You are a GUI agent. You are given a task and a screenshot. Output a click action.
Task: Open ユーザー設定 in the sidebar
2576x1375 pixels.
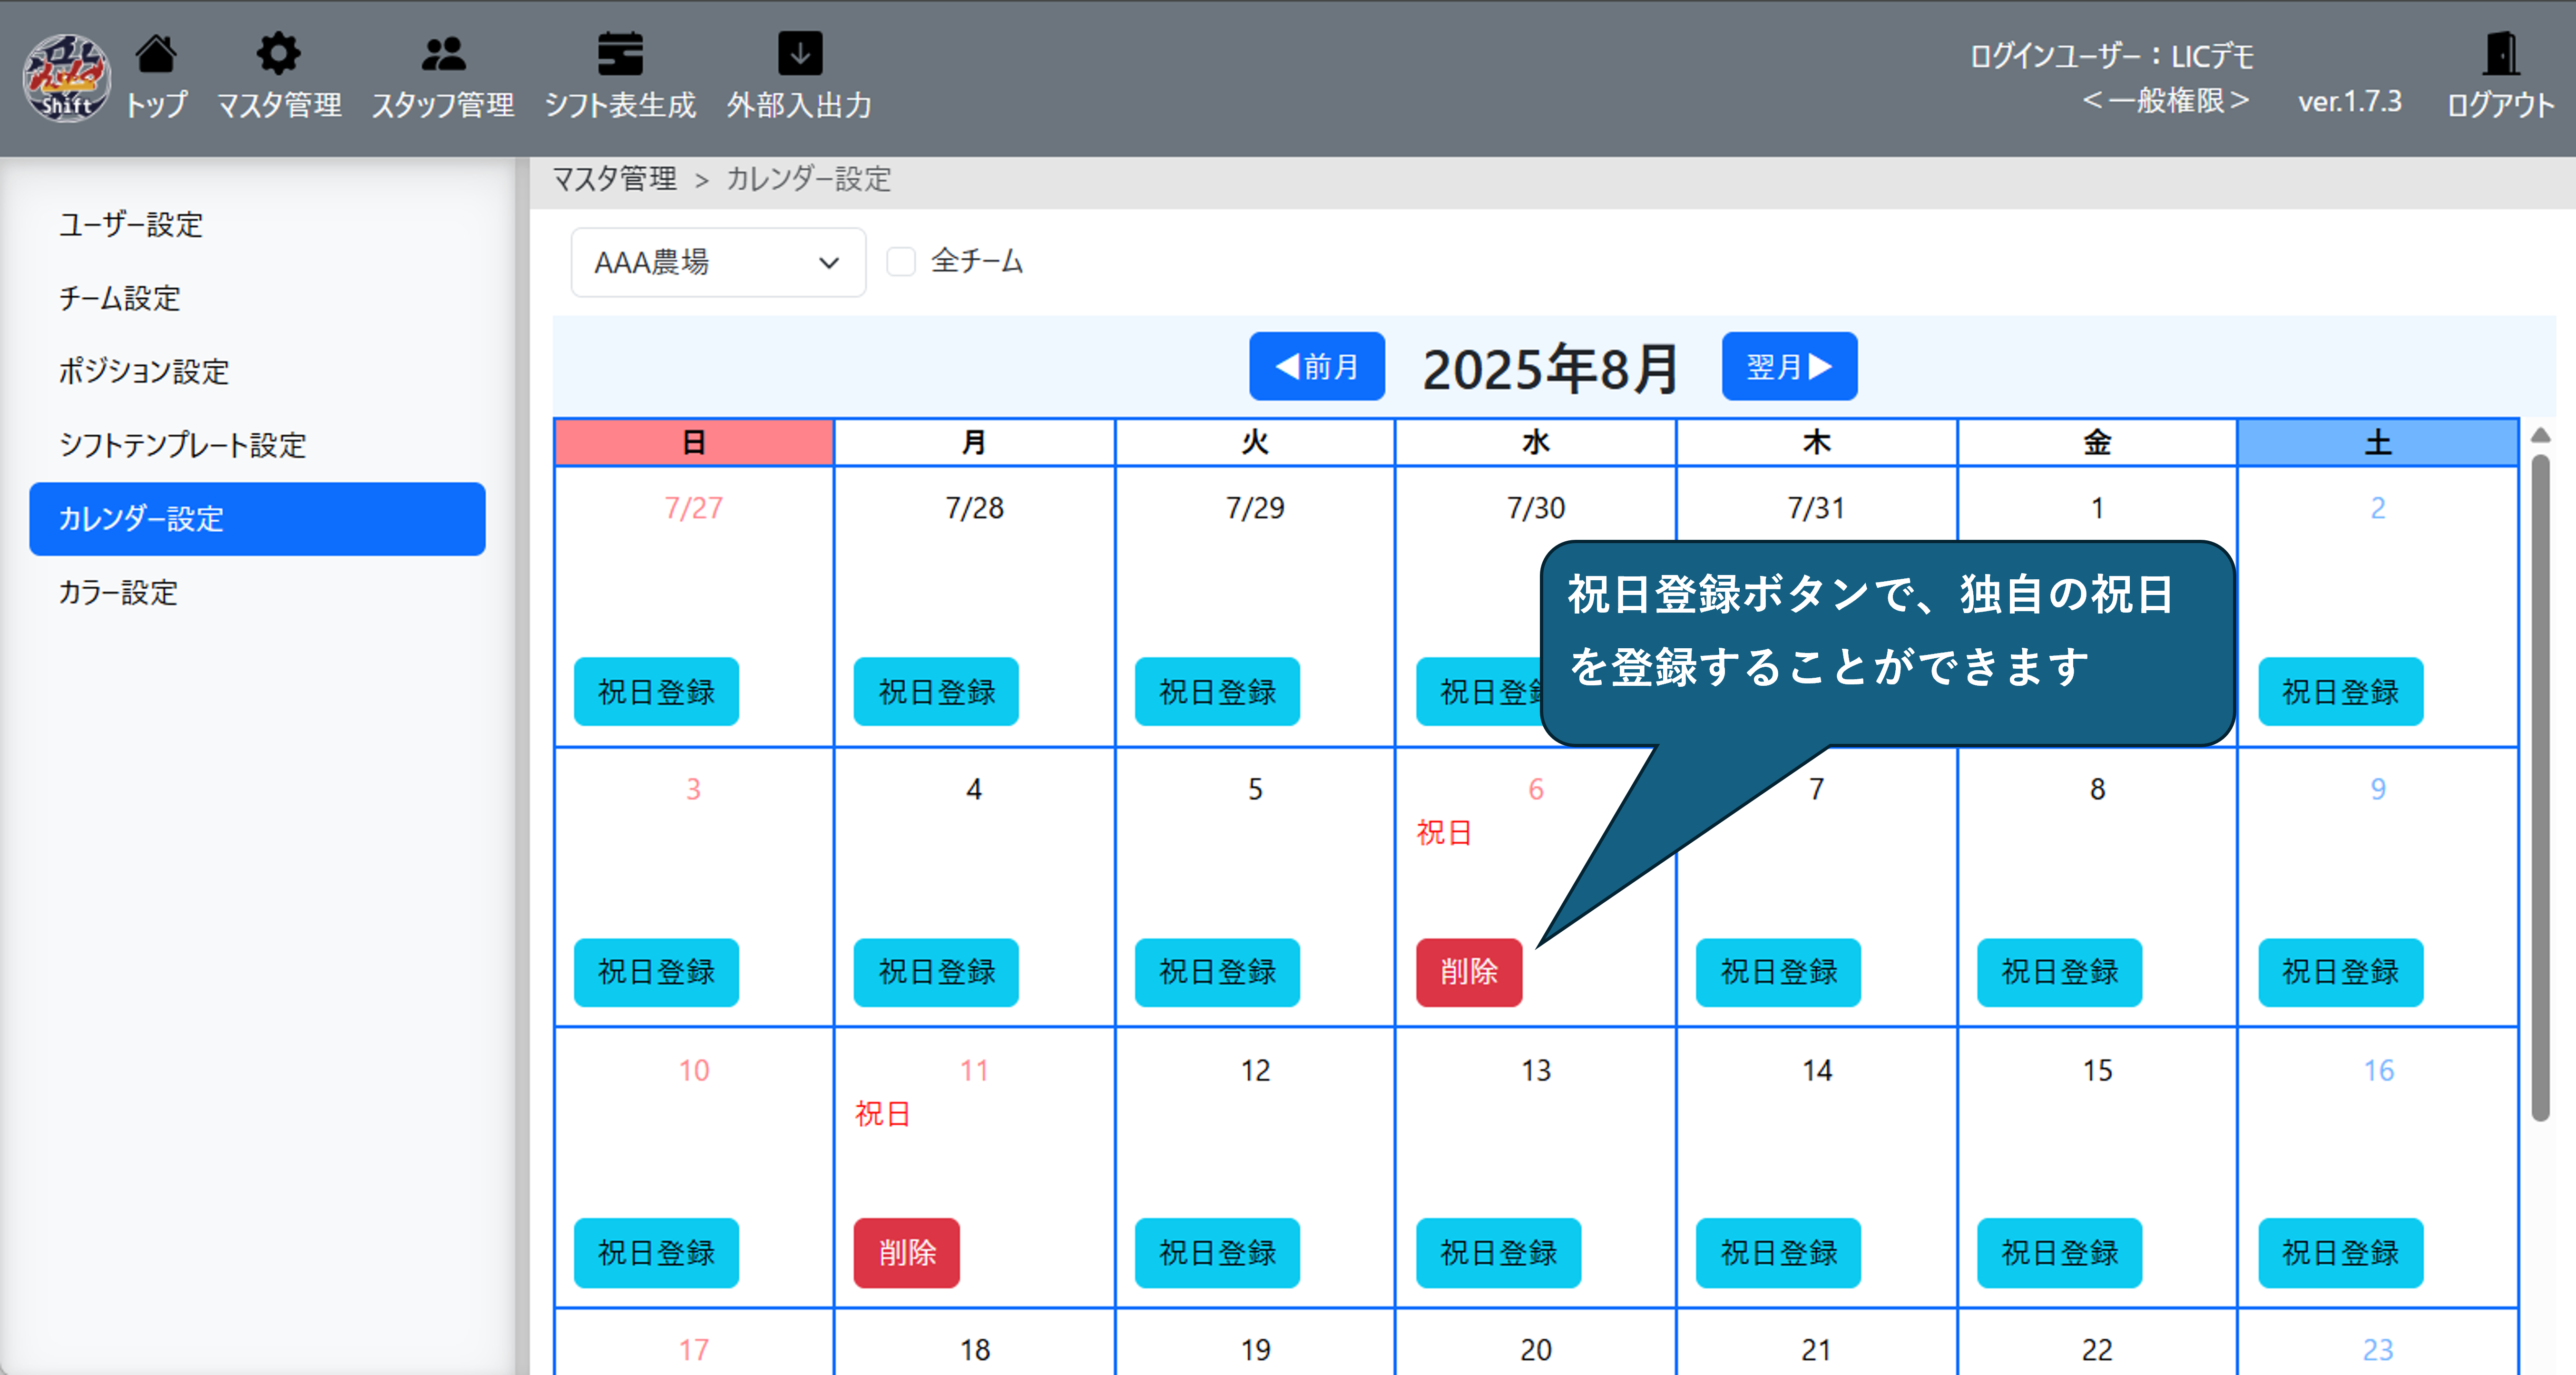[x=131, y=224]
